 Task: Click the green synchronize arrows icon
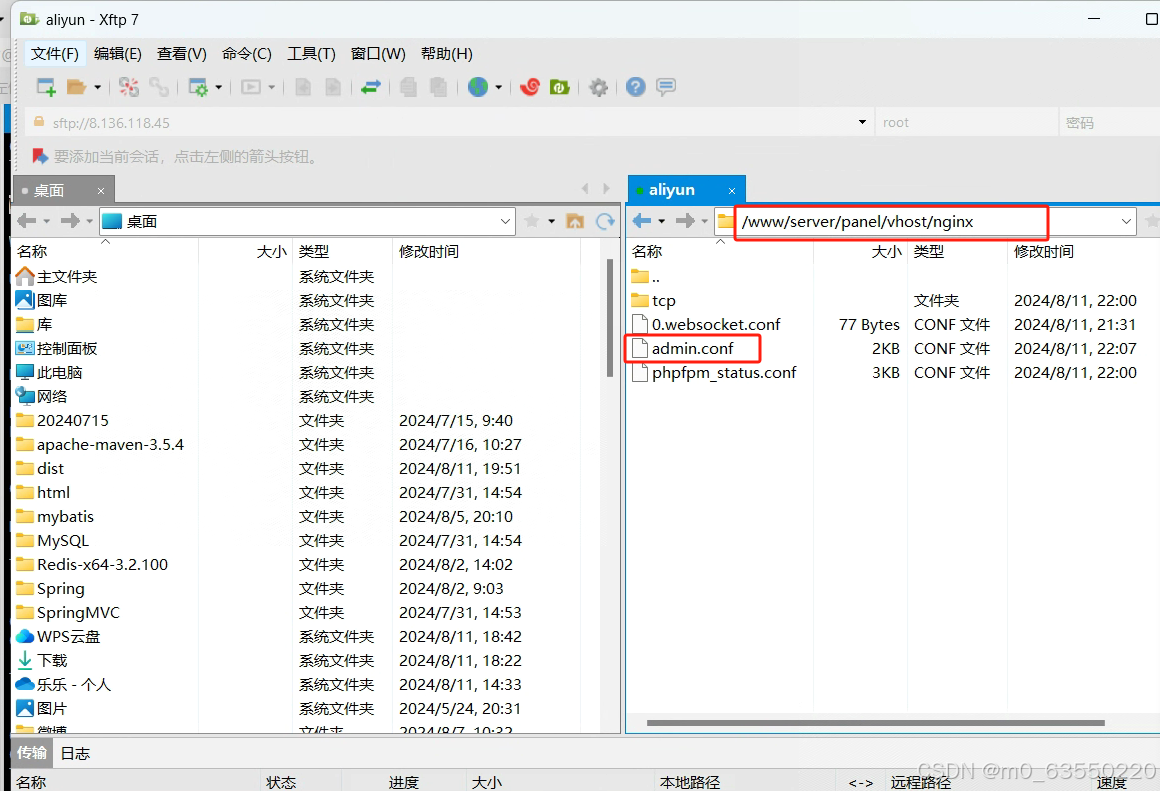click(371, 87)
